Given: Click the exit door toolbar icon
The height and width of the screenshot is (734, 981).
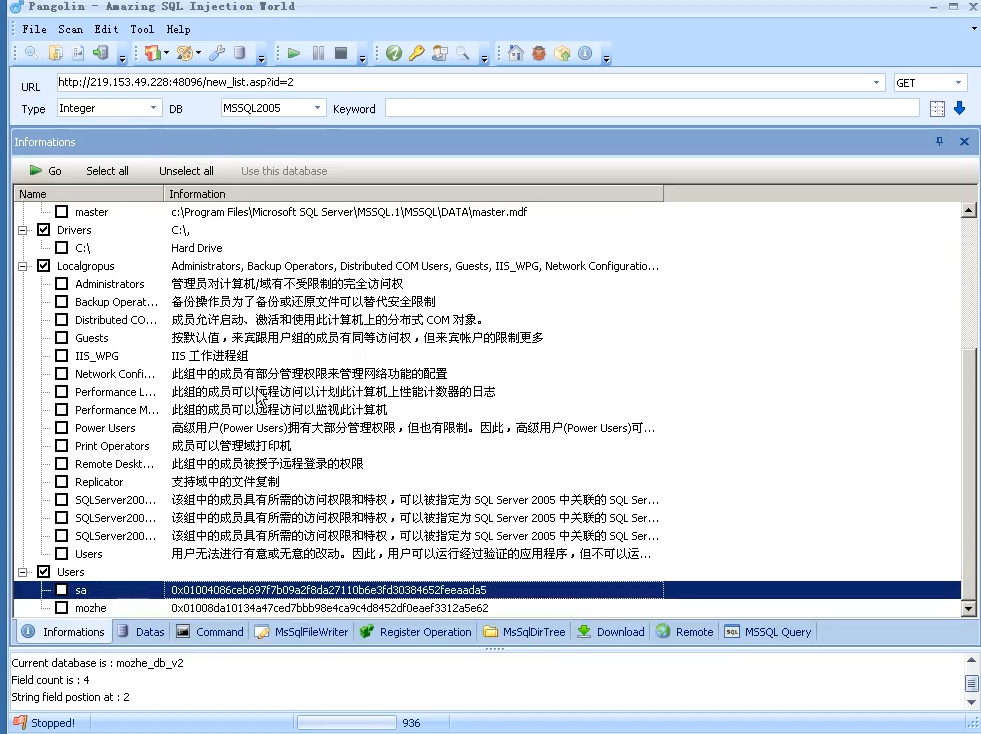Looking at the screenshot, I should click(101, 53).
